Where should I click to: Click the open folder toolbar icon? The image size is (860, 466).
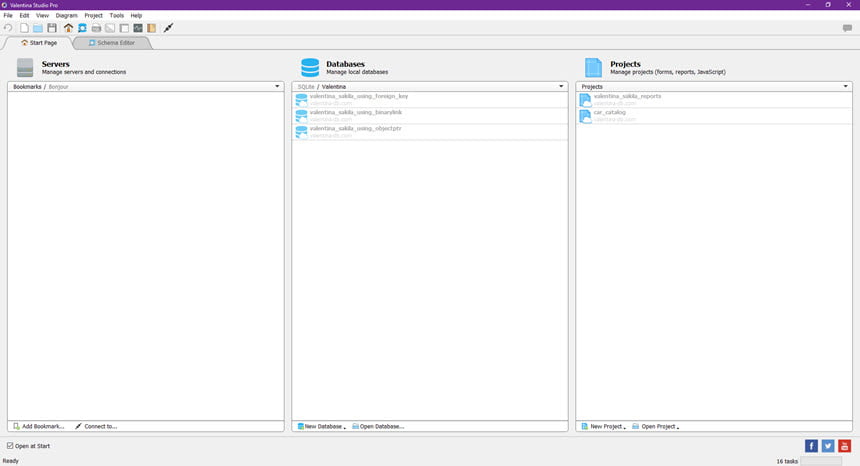38,28
